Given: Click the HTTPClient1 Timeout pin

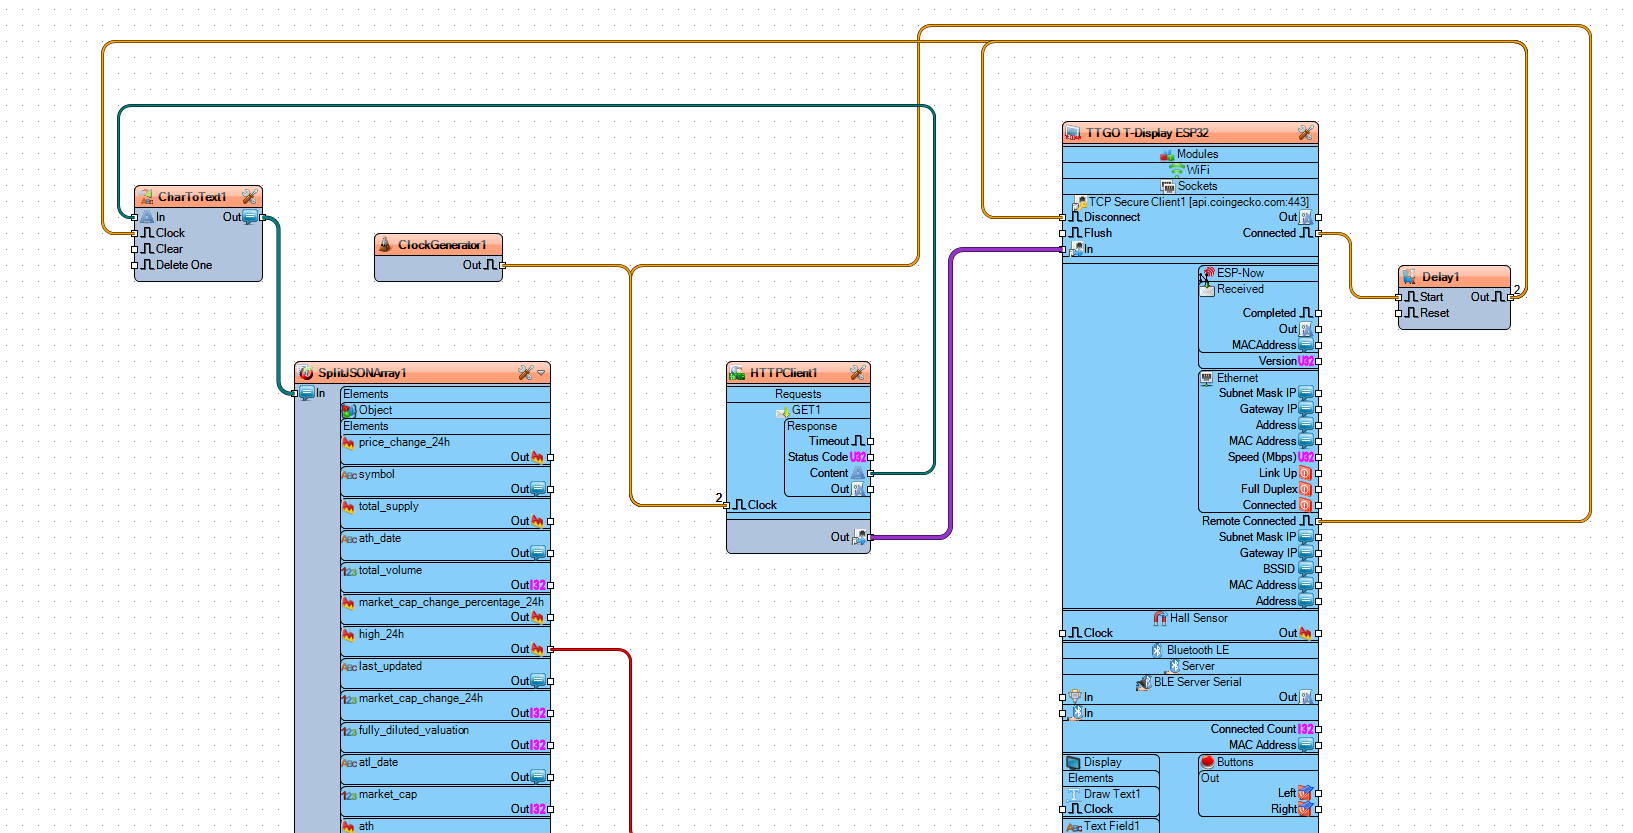Looking at the screenshot, I should [x=871, y=441].
